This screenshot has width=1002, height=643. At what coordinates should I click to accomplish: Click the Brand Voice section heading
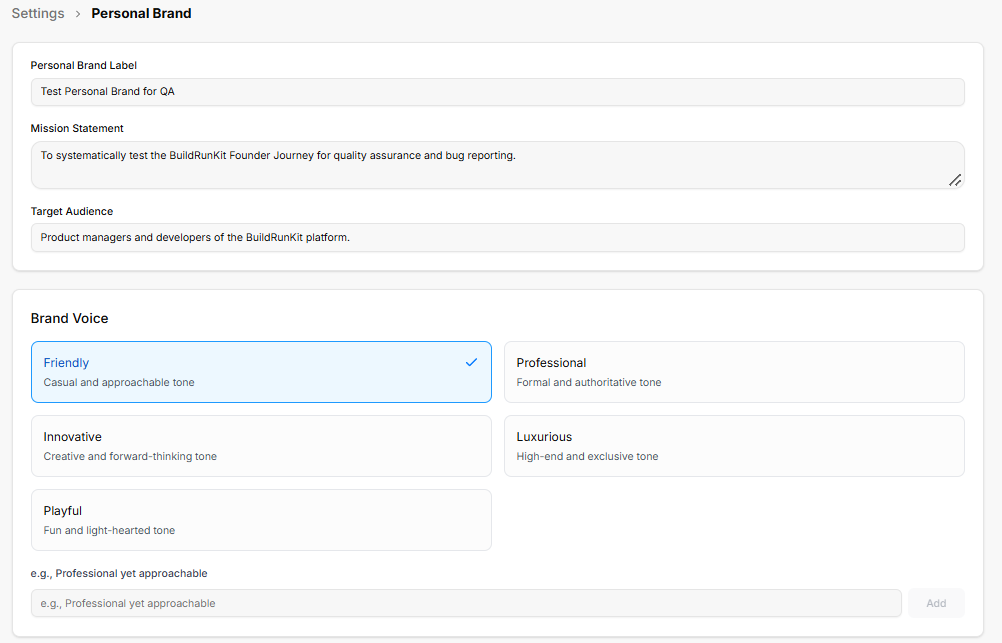coord(70,318)
